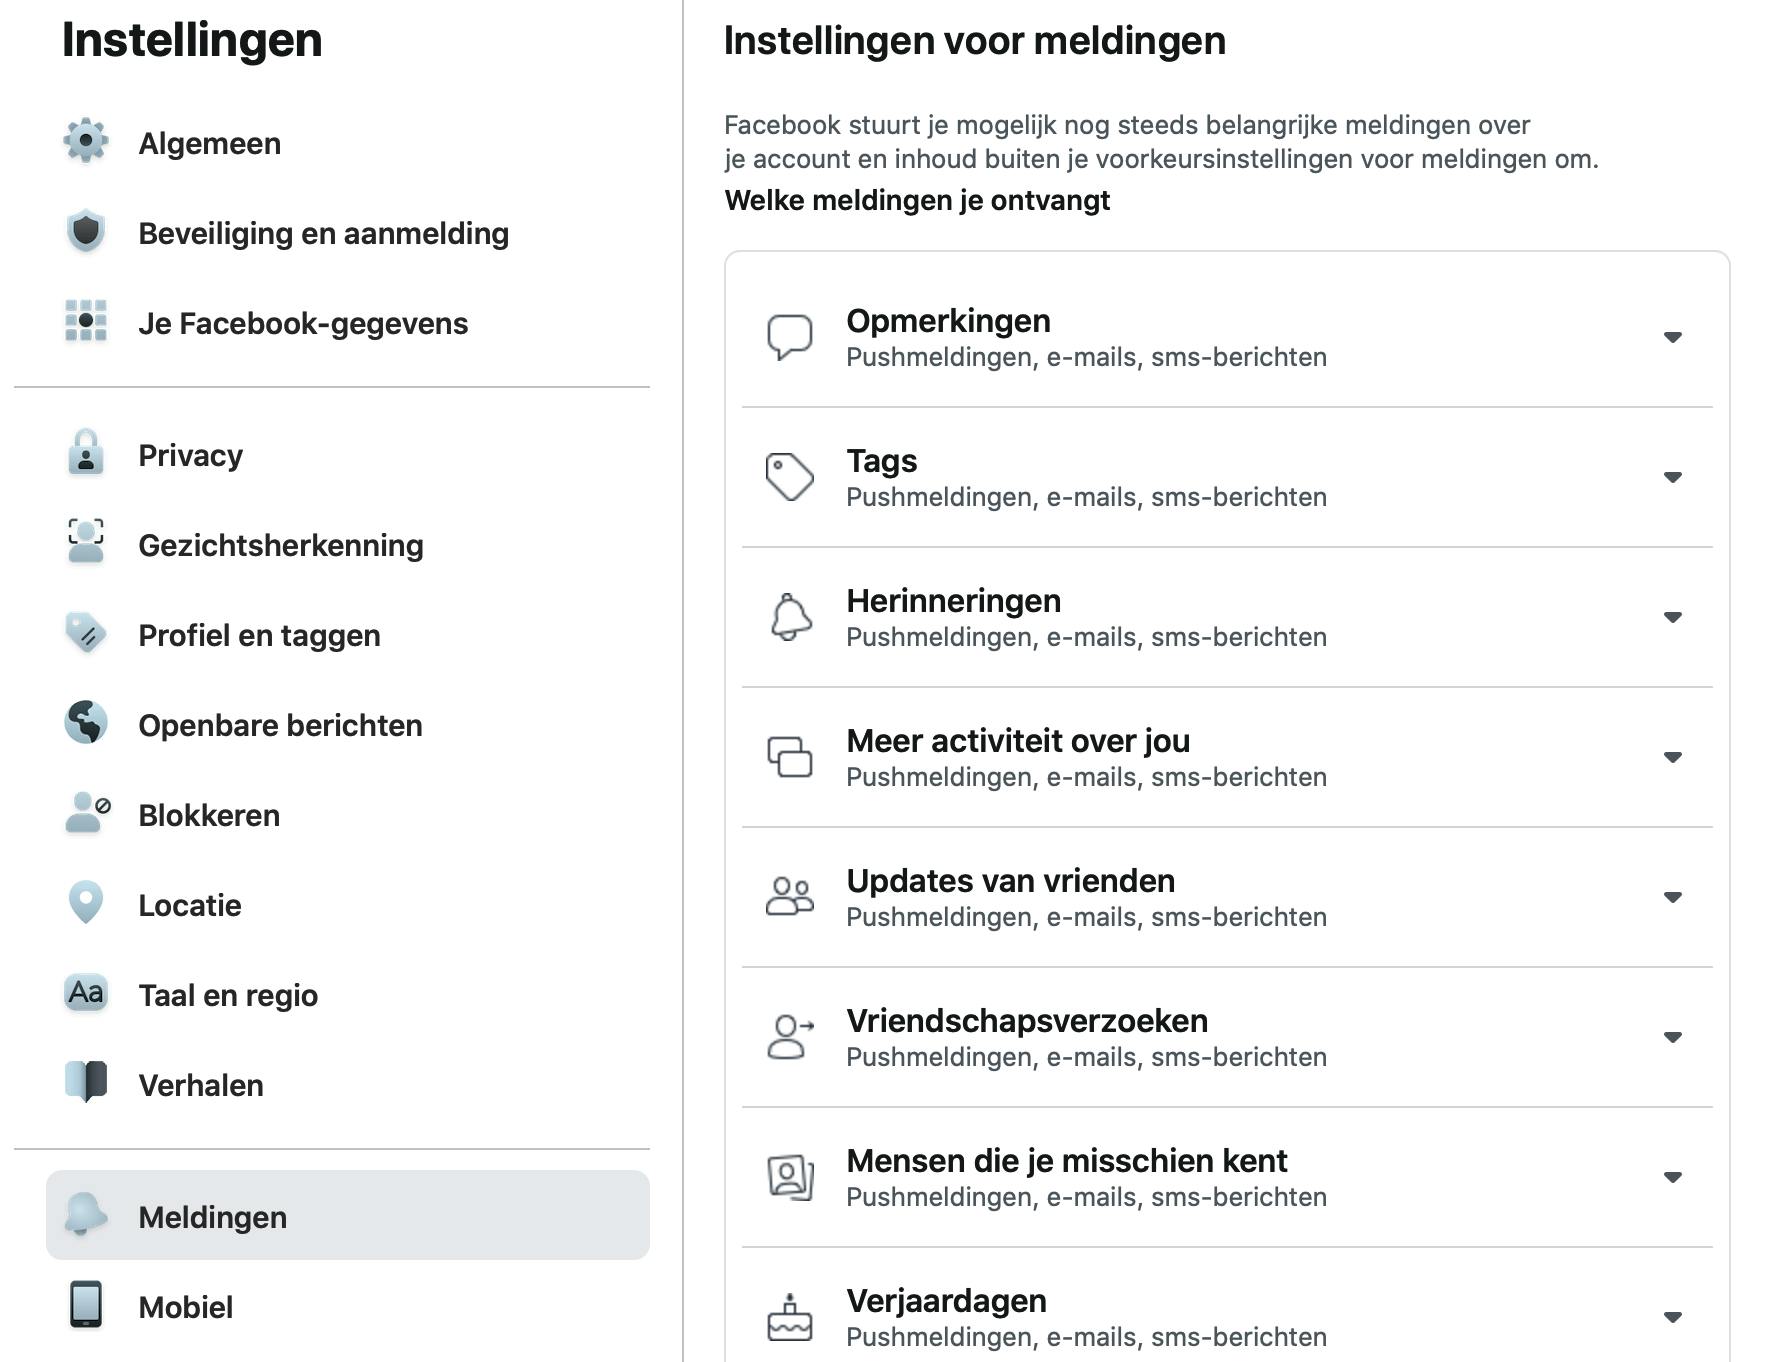Click the globe icon for Openbare berichten

pyautogui.click(x=86, y=722)
